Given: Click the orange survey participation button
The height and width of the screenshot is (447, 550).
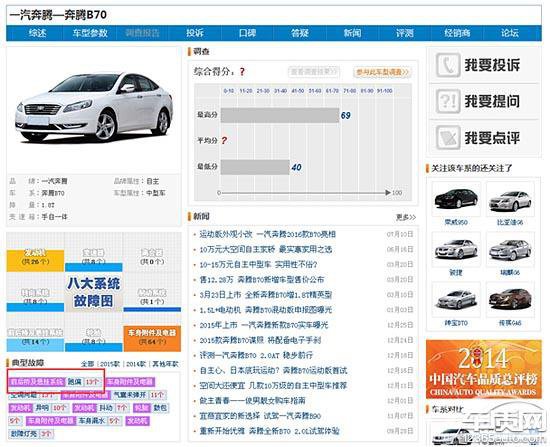Looking at the screenshot, I should pyautogui.click(x=382, y=72).
